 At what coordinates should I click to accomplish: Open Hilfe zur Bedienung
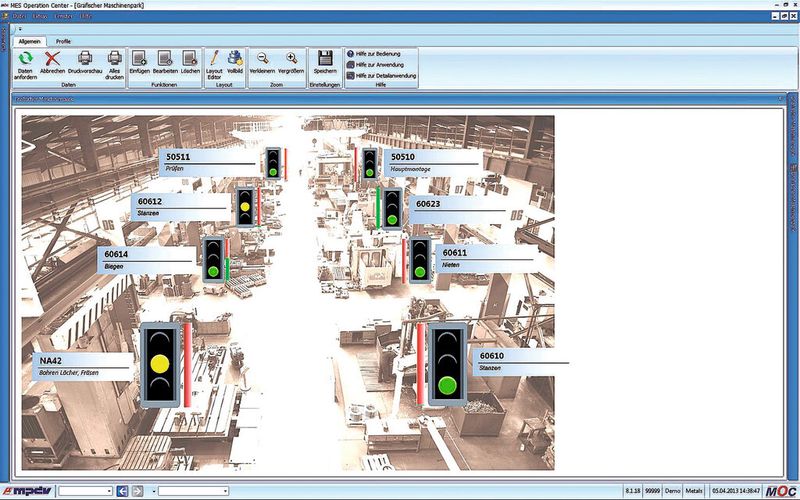click(373, 54)
